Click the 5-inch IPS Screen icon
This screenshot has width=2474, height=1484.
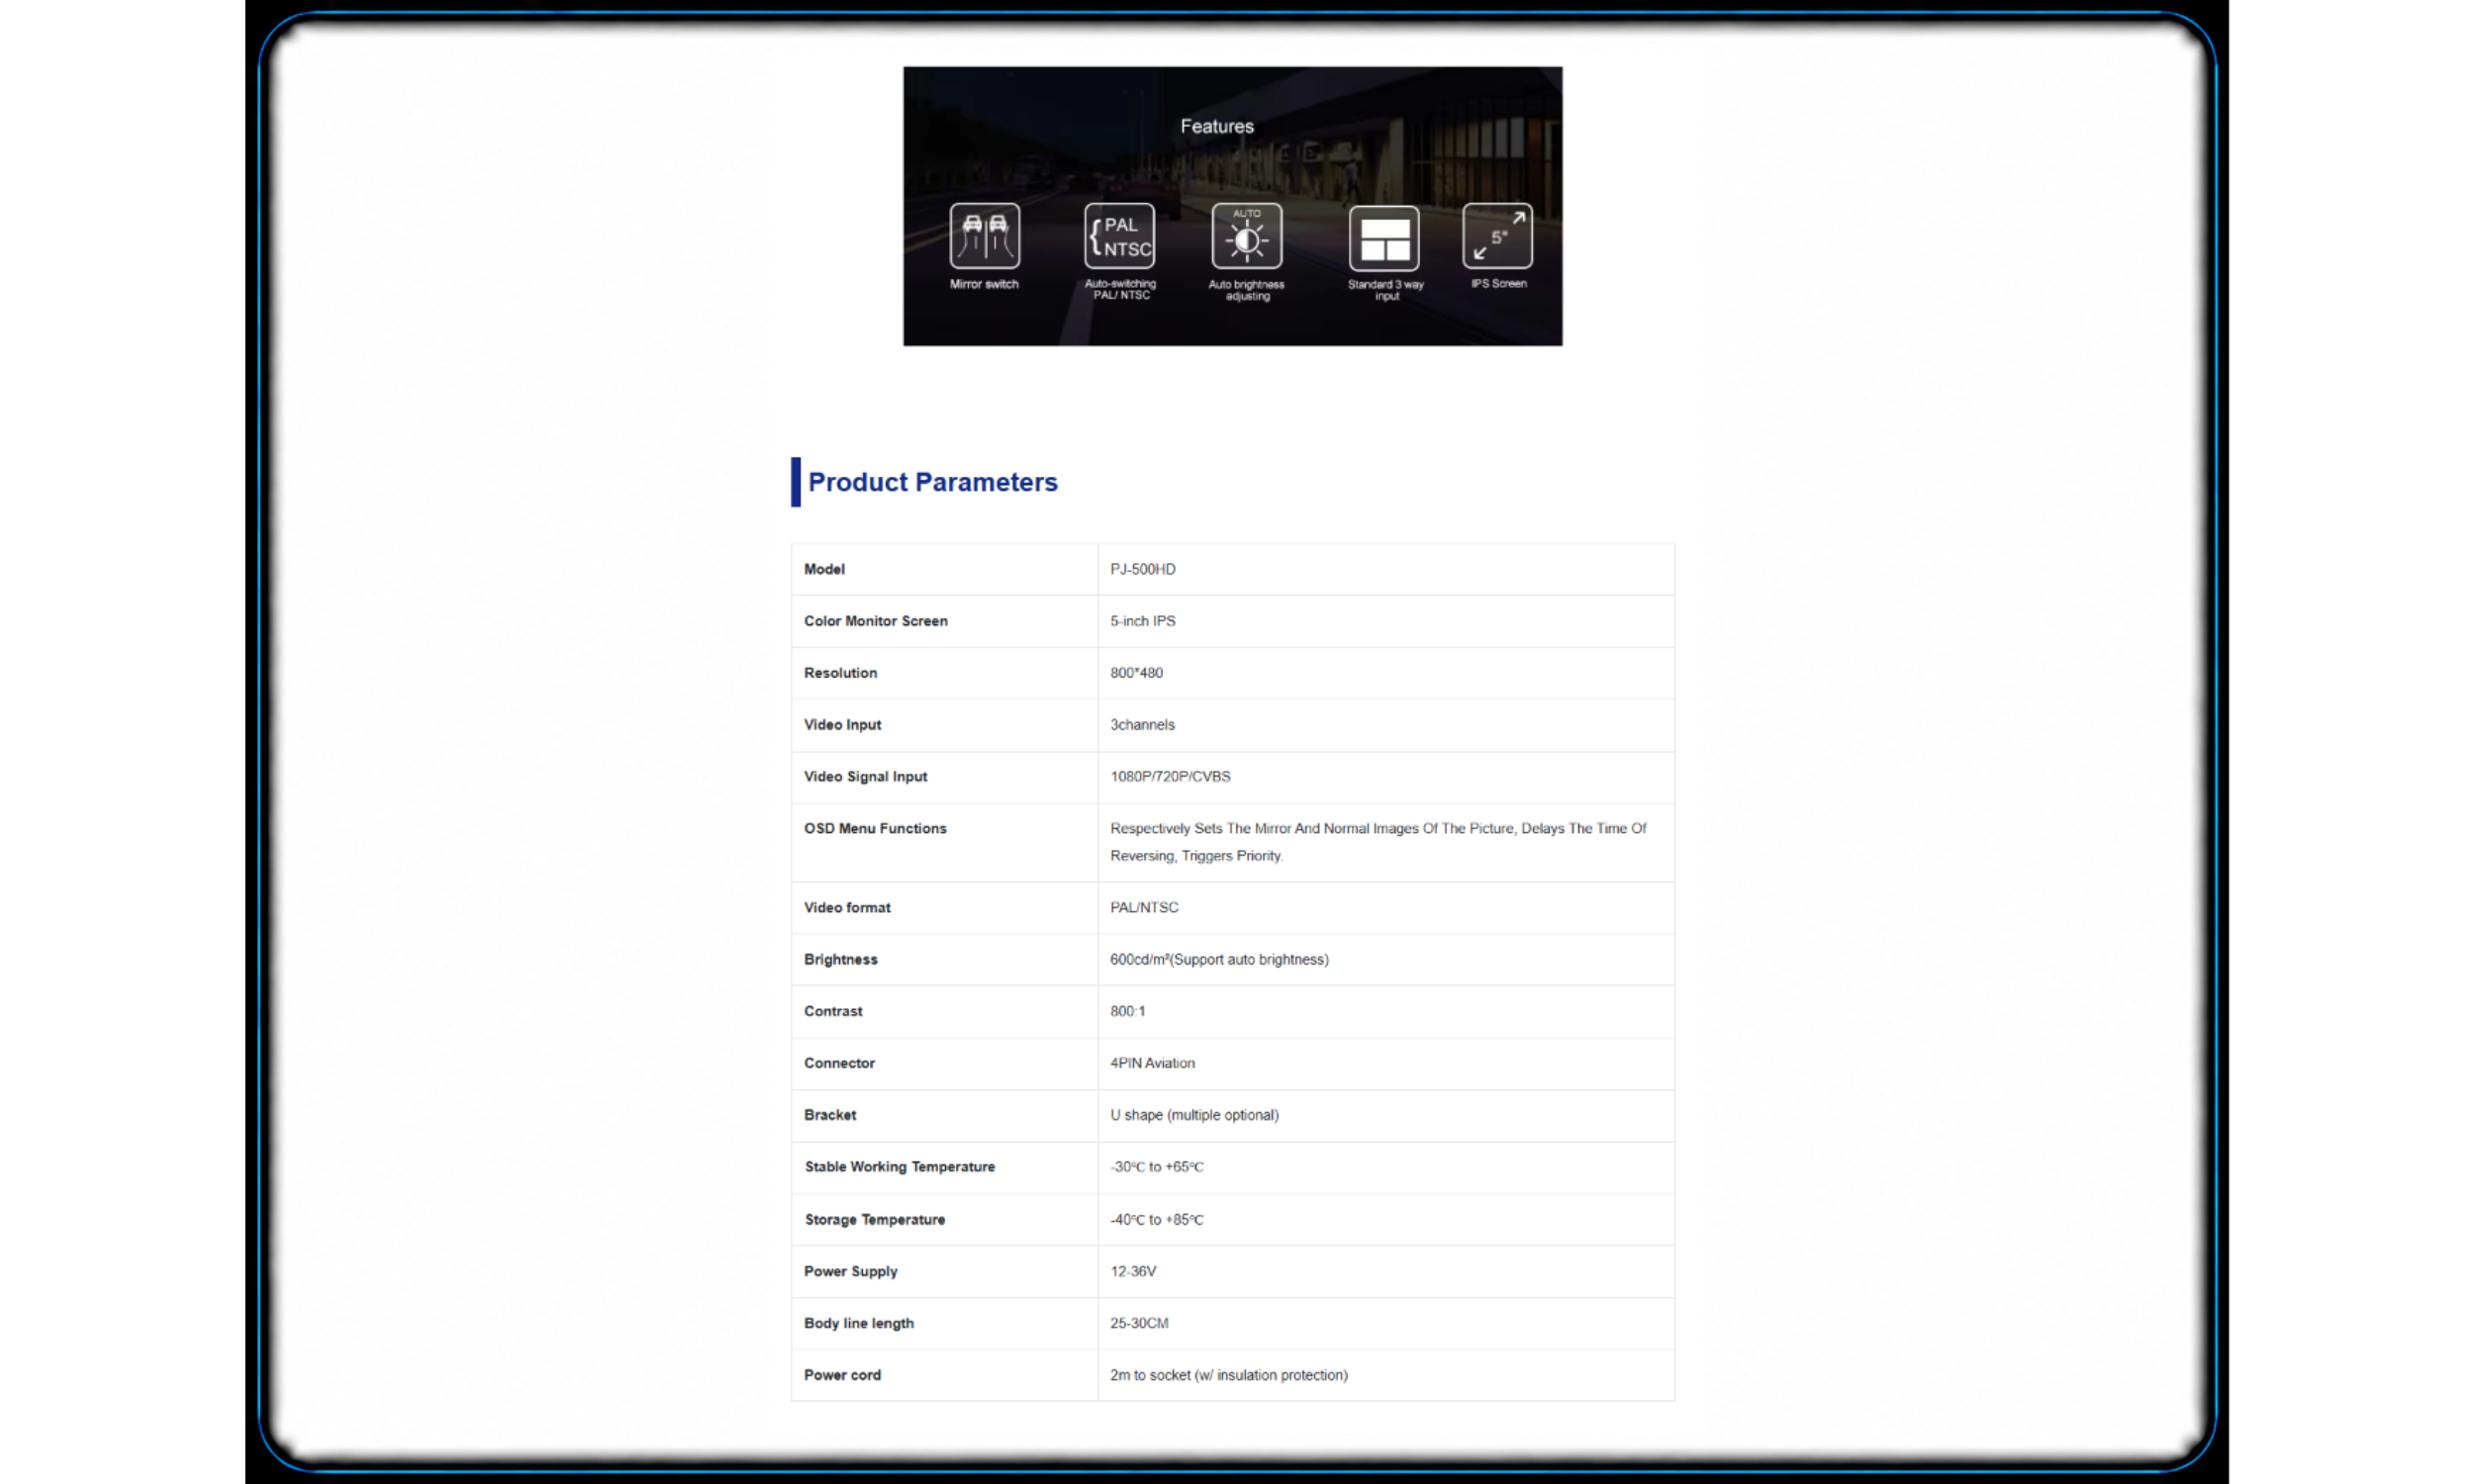1496,236
